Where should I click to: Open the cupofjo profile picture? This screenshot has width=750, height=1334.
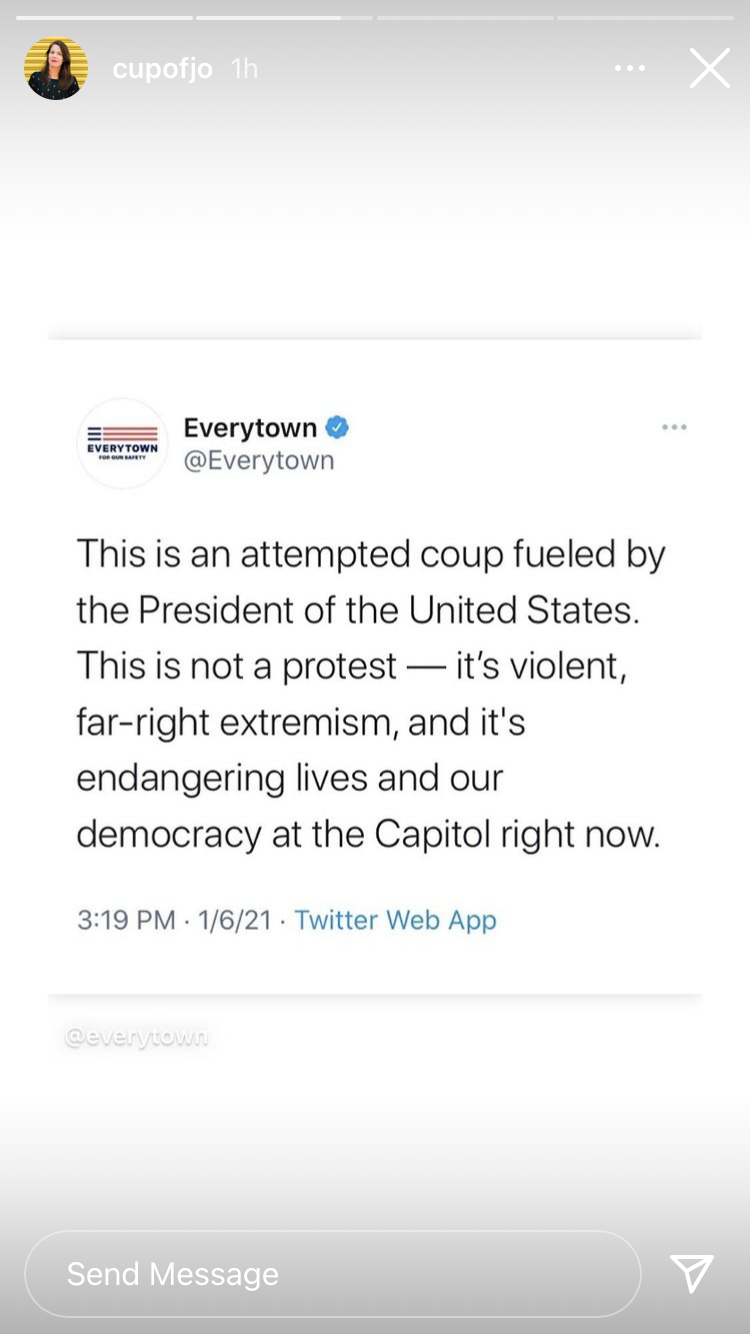(x=56, y=69)
